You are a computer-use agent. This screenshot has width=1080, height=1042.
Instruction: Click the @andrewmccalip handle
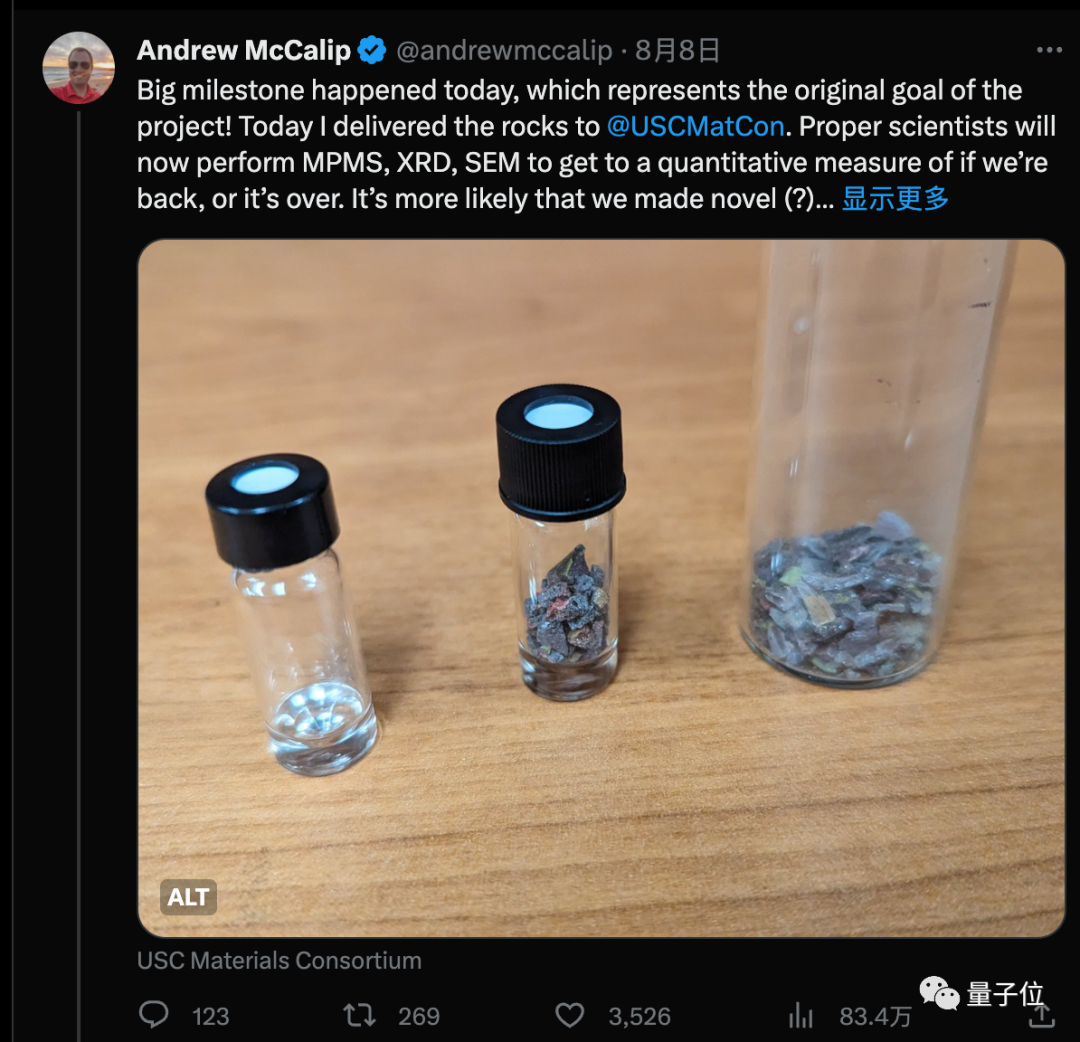tap(504, 50)
